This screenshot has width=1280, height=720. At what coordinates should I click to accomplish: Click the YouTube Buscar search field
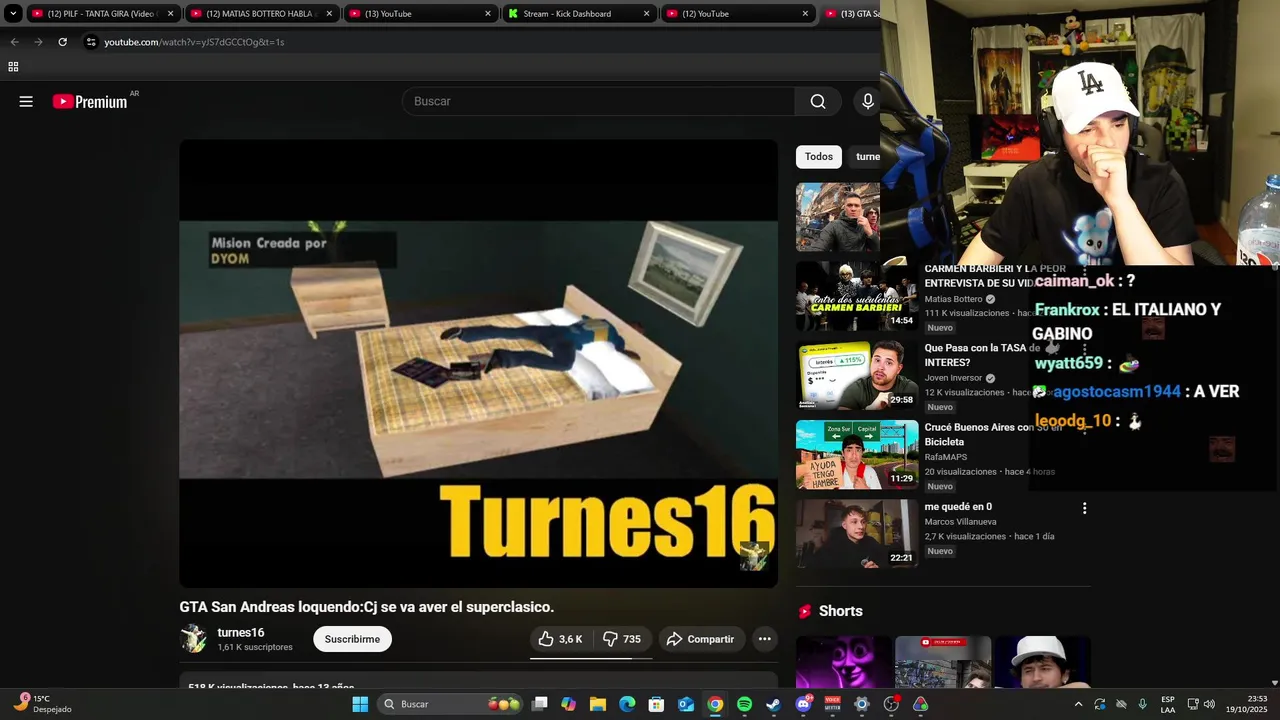[x=600, y=101]
